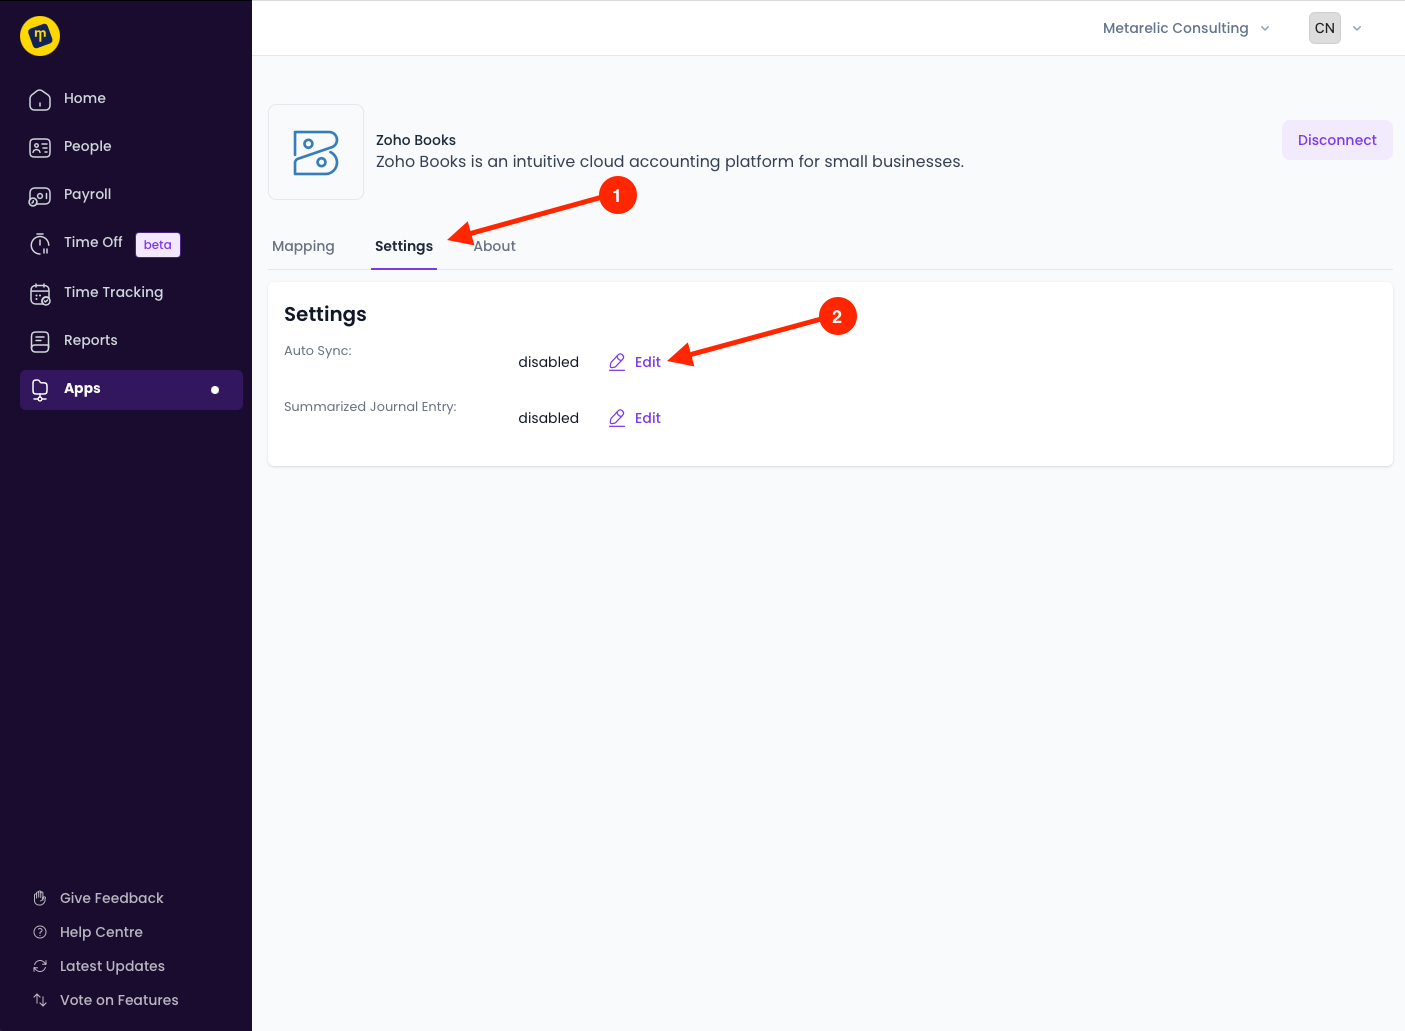Open the chevron beside the CN avatar
1405x1031 pixels.
(x=1357, y=28)
